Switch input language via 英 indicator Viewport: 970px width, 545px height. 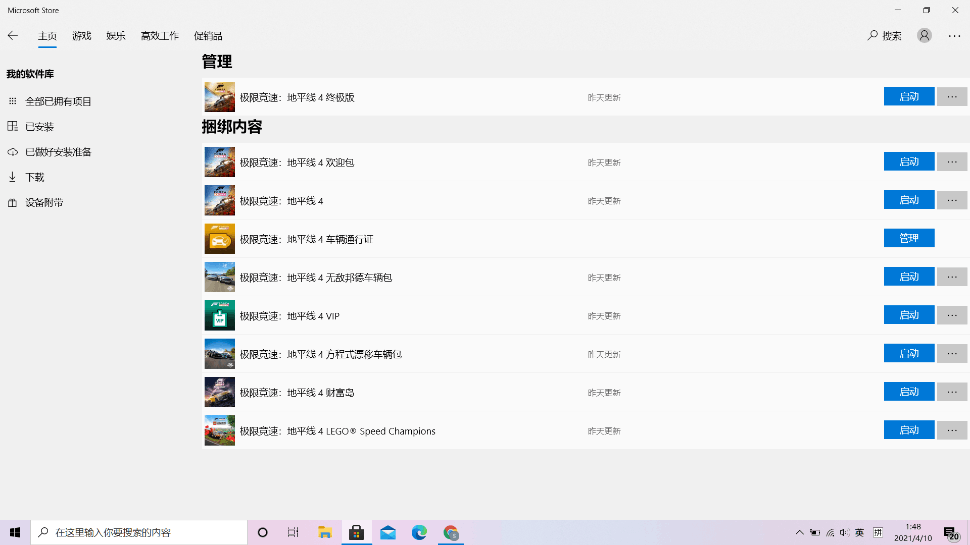point(859,532)
